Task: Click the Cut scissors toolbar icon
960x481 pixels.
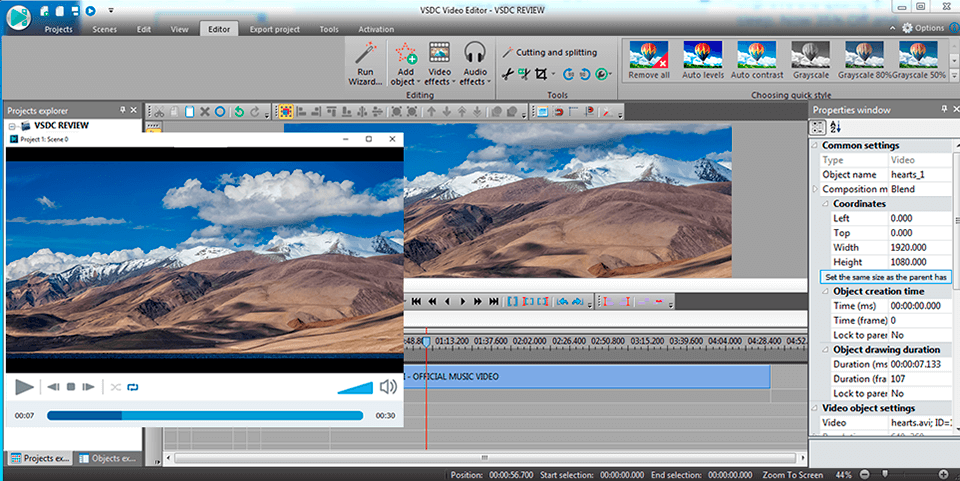Action: [159, 112]
